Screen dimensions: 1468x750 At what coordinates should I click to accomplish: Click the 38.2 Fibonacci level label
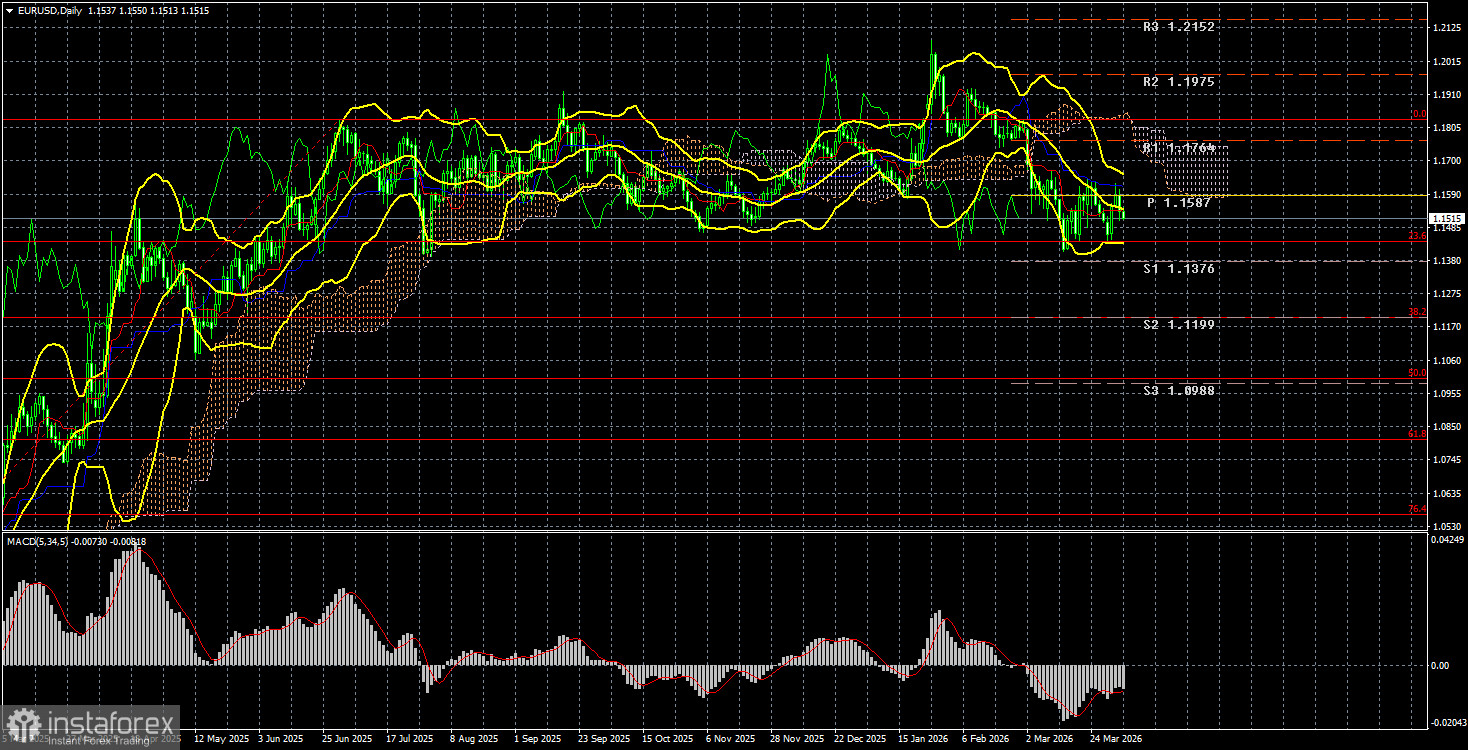[x=1417, y=312]
